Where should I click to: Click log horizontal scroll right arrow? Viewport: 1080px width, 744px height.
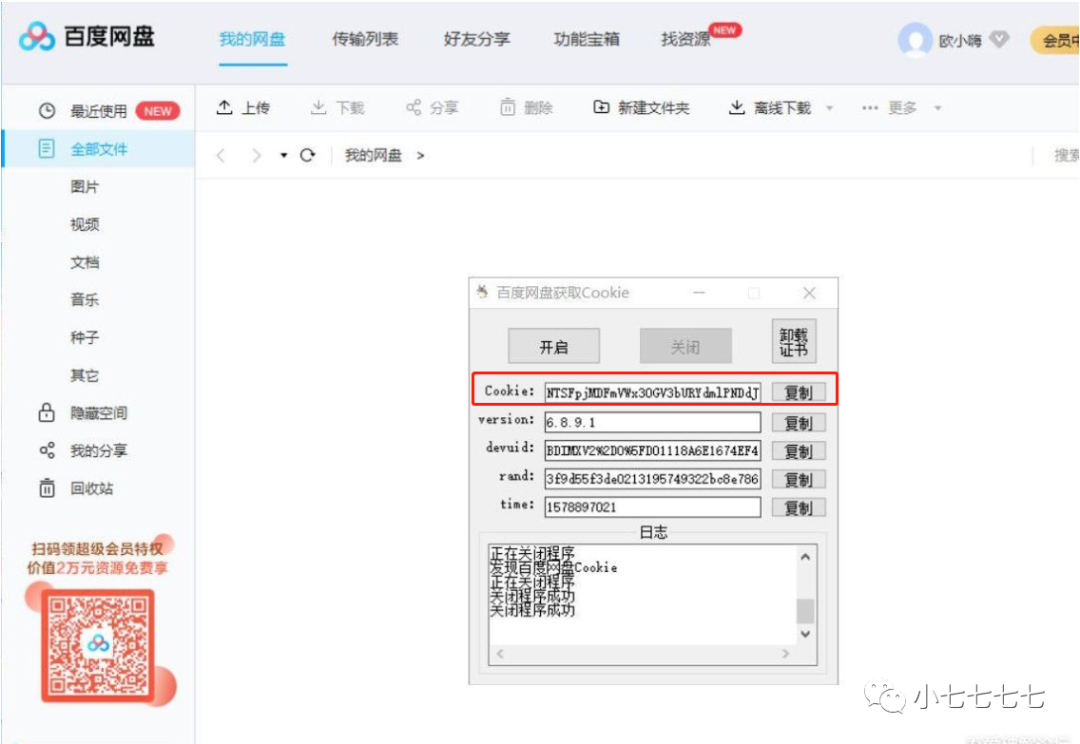point(785,654)
